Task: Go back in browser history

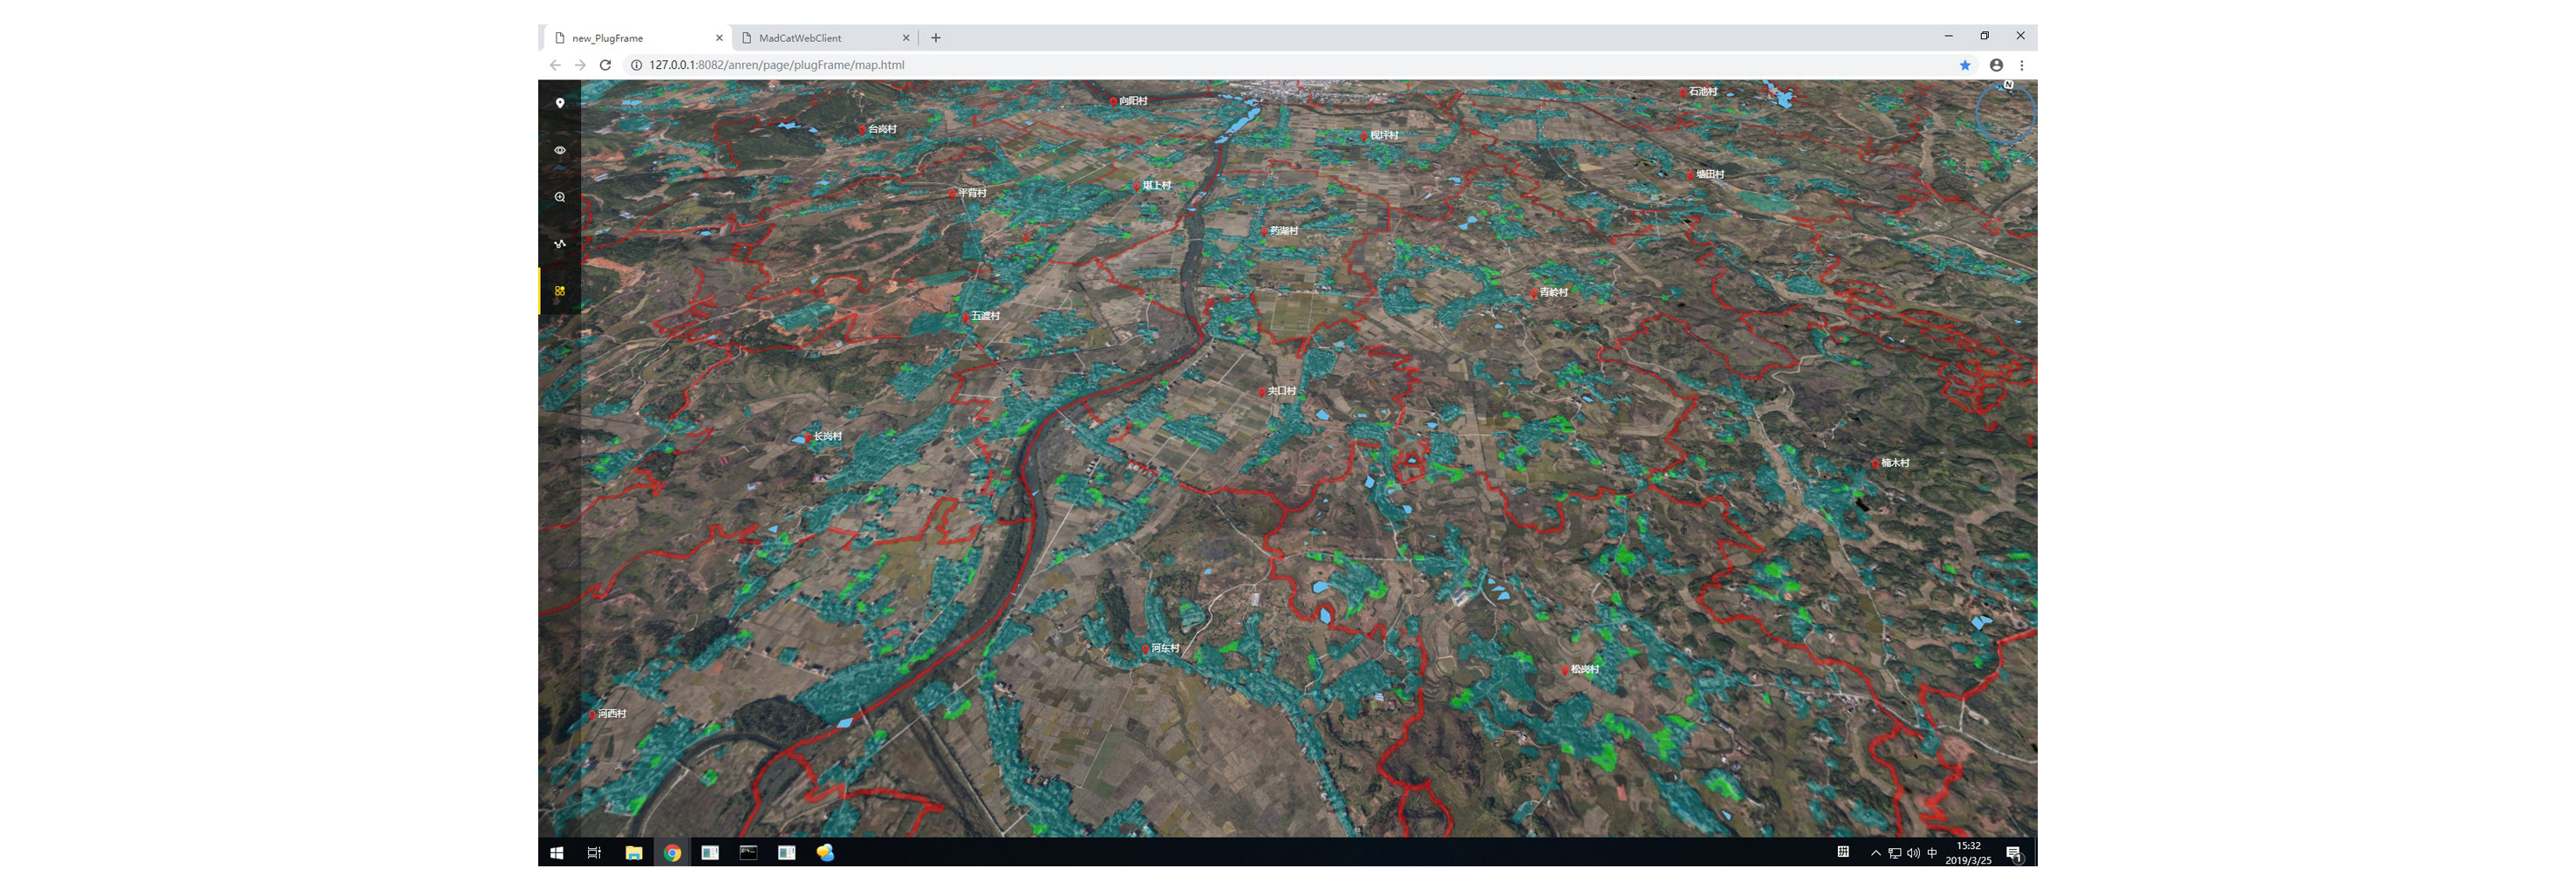Action: 555,65
